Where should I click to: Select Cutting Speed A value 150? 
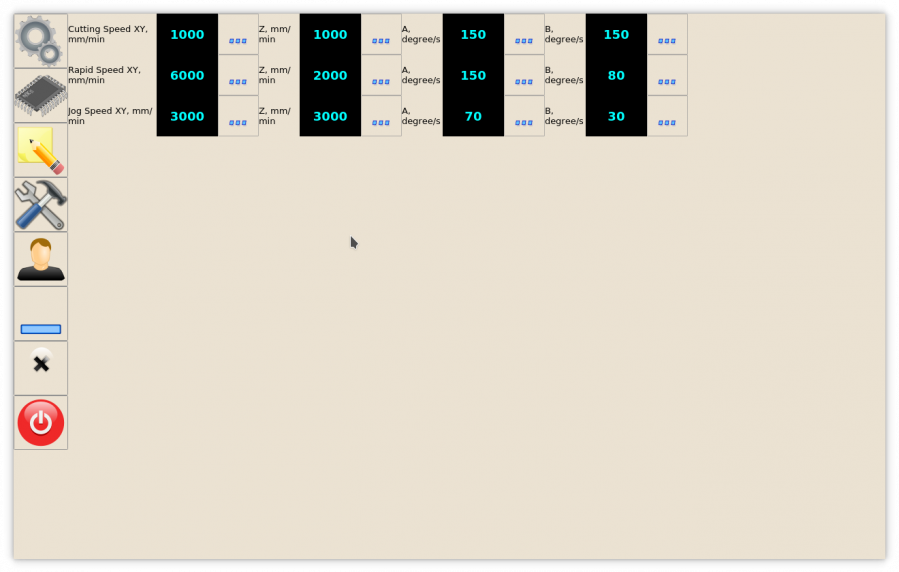tap(474, 34)
